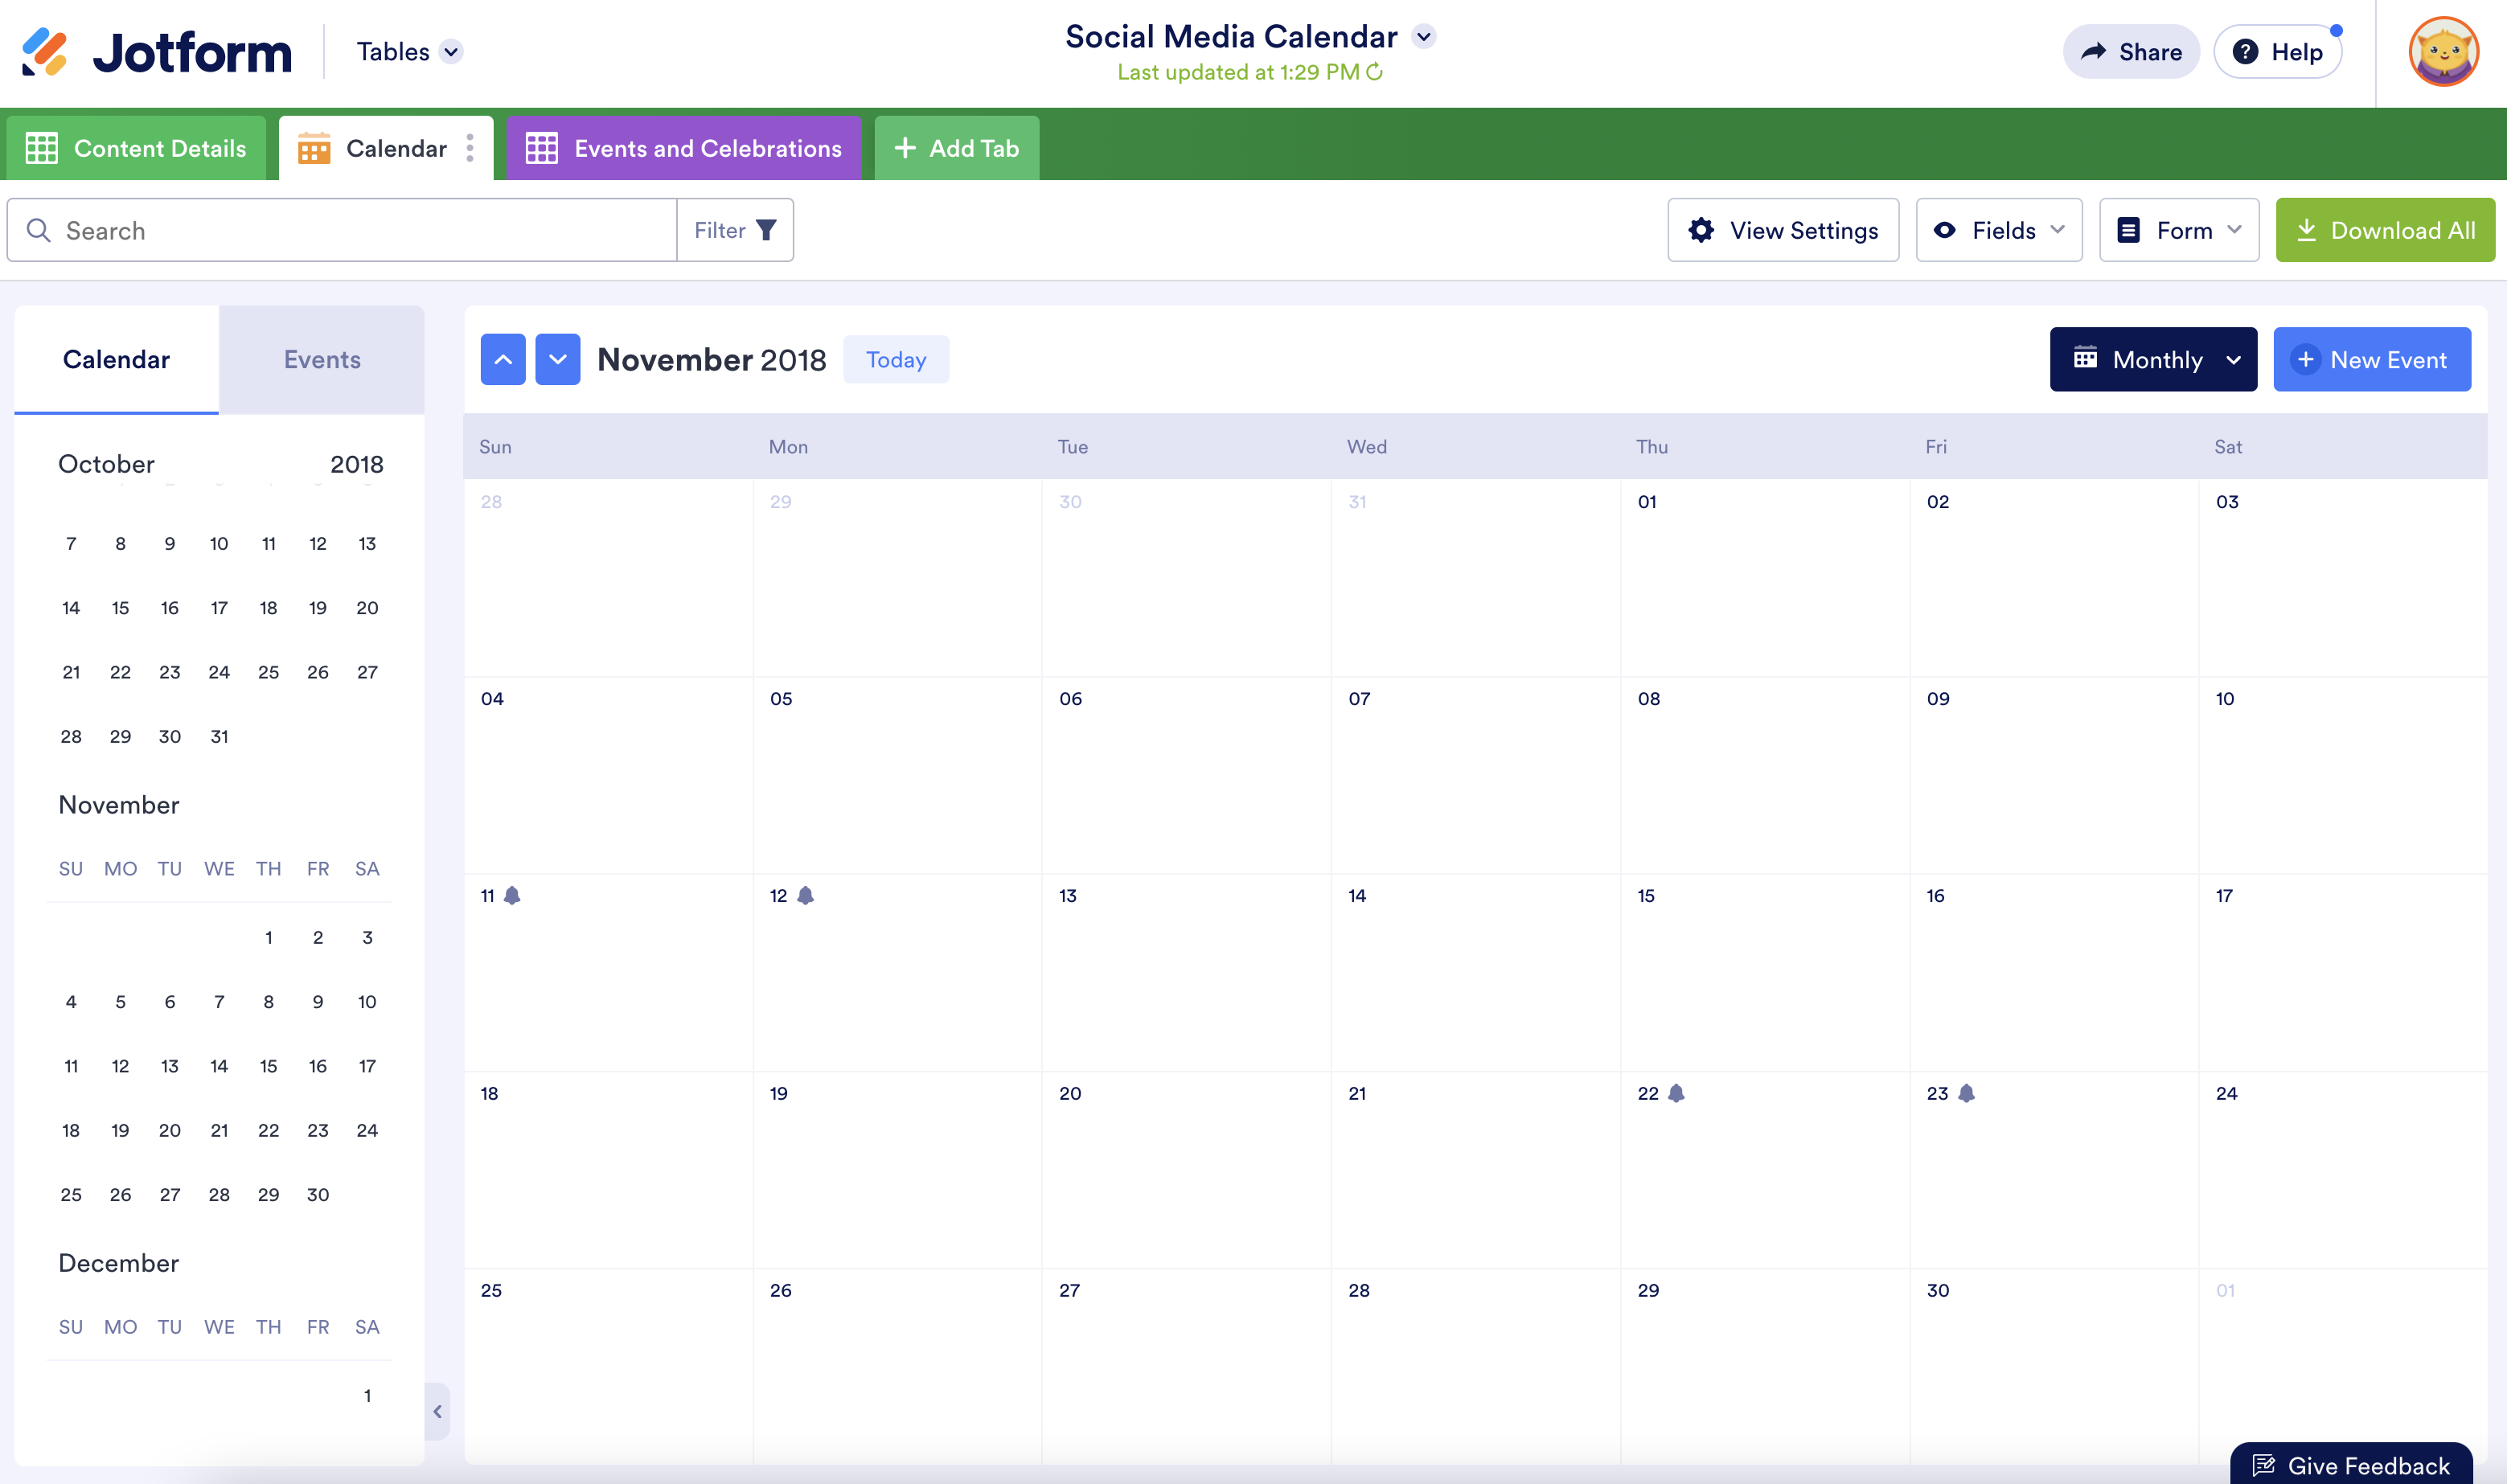Click the bell icon on November 22 cell

click(1677, 1093)
